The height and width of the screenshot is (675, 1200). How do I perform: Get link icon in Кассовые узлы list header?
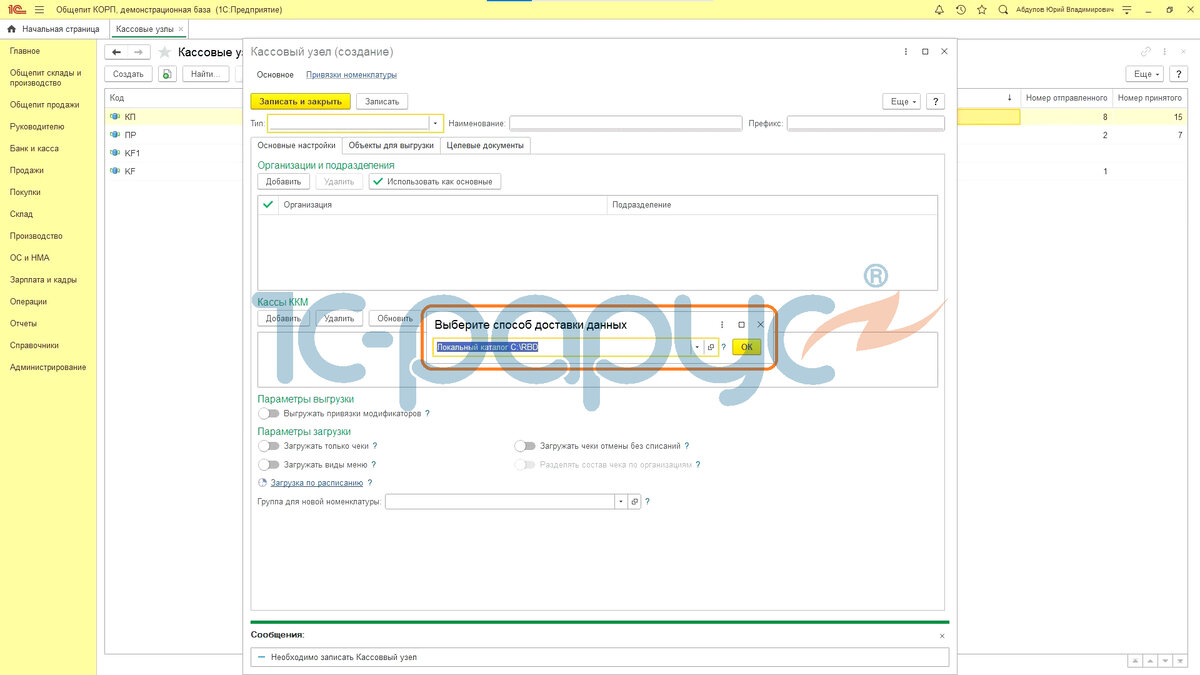1146,51
